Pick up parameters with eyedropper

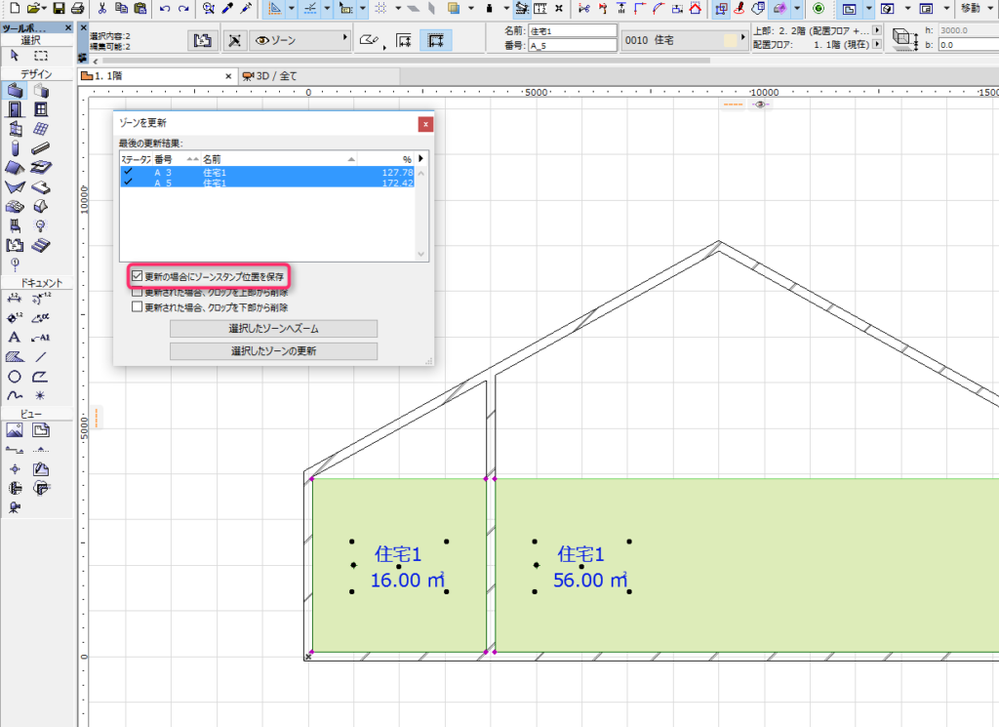click(227, 8)
